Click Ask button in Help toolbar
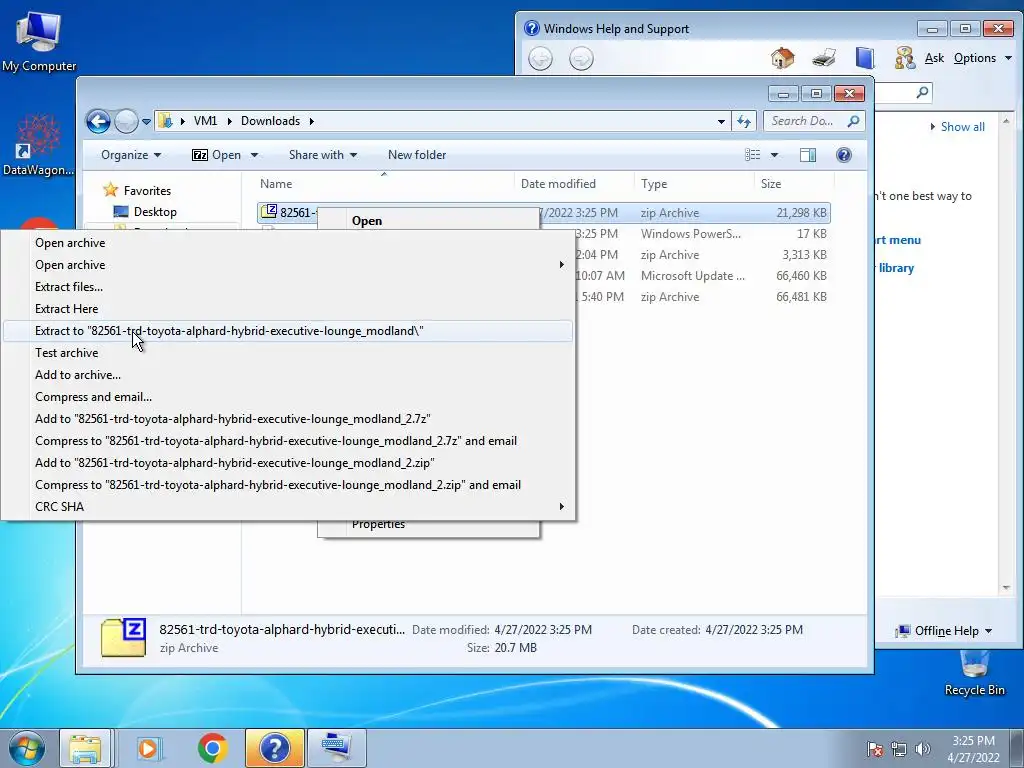 pyautogui.click(x=934, y=58)
